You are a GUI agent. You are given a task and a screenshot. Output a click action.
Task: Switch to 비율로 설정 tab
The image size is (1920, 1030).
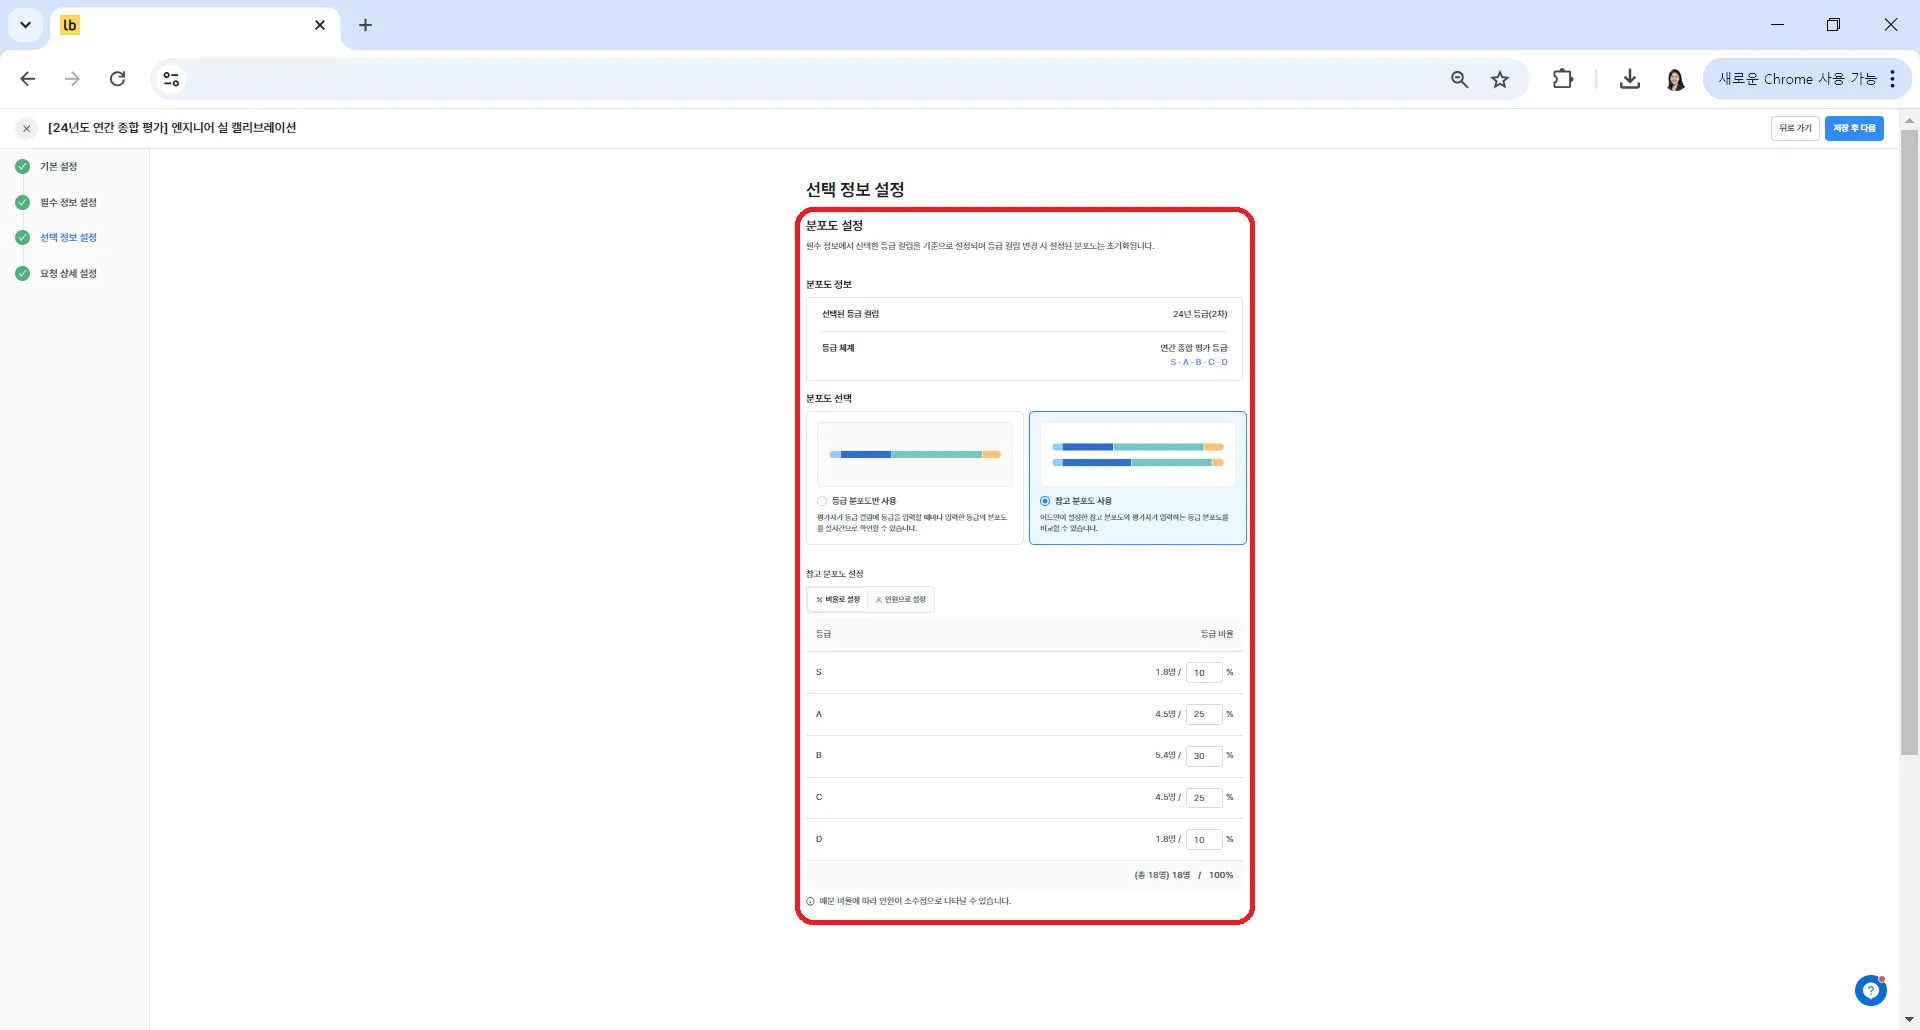pos(838,599)
